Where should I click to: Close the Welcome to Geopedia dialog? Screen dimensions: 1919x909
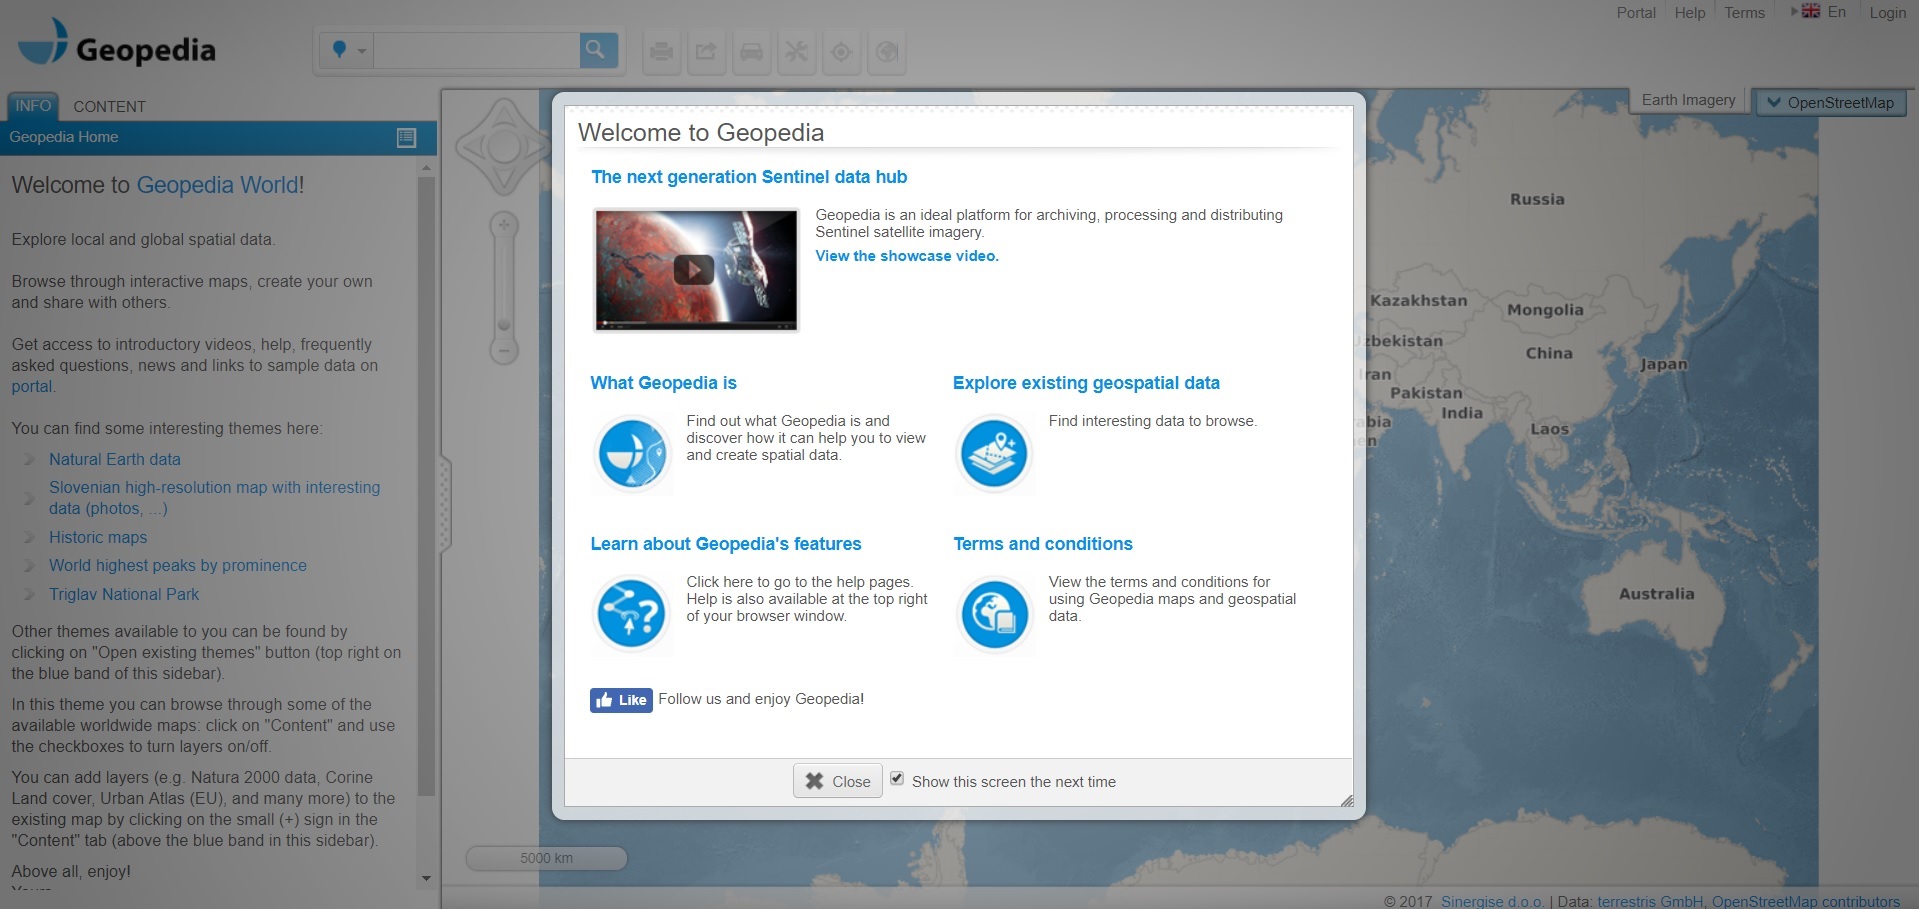click(838, 781)
